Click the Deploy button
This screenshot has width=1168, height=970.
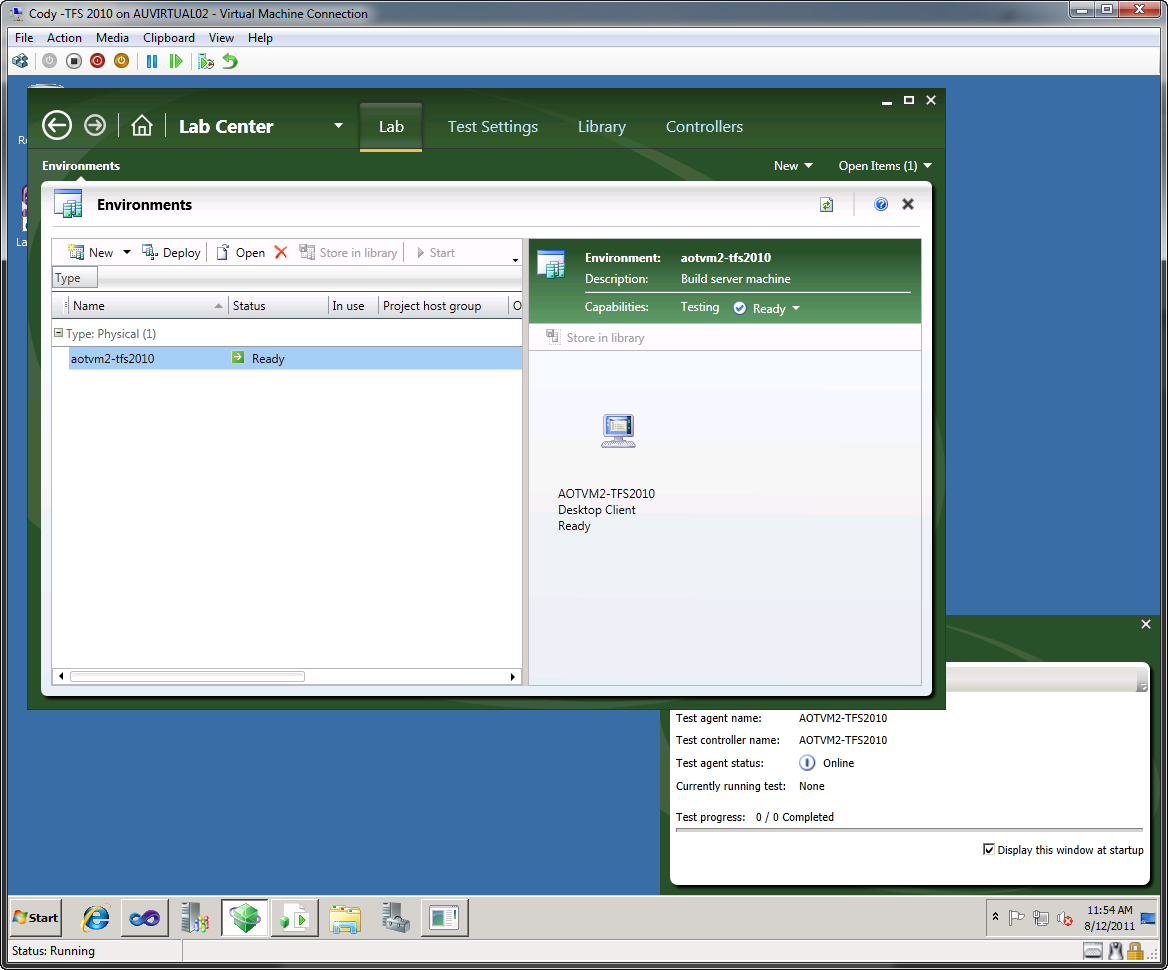click(171, 253)
